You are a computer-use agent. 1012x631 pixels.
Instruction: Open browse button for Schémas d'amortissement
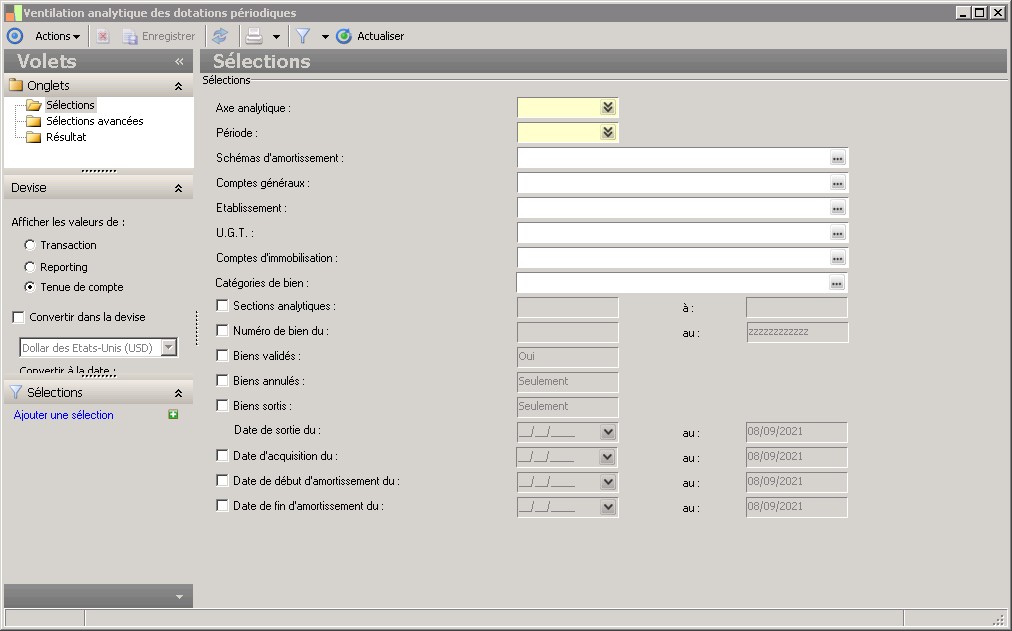(838, 158)
